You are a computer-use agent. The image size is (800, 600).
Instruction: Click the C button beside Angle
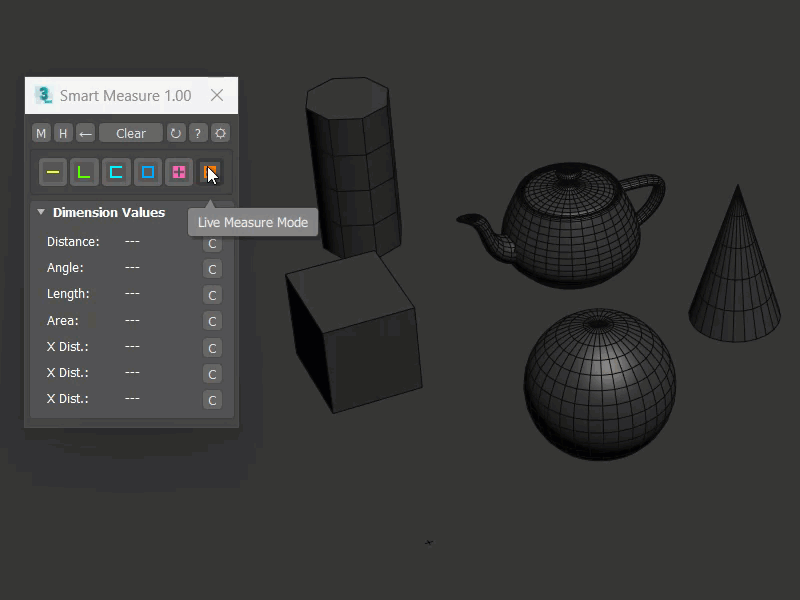point(211,269)
